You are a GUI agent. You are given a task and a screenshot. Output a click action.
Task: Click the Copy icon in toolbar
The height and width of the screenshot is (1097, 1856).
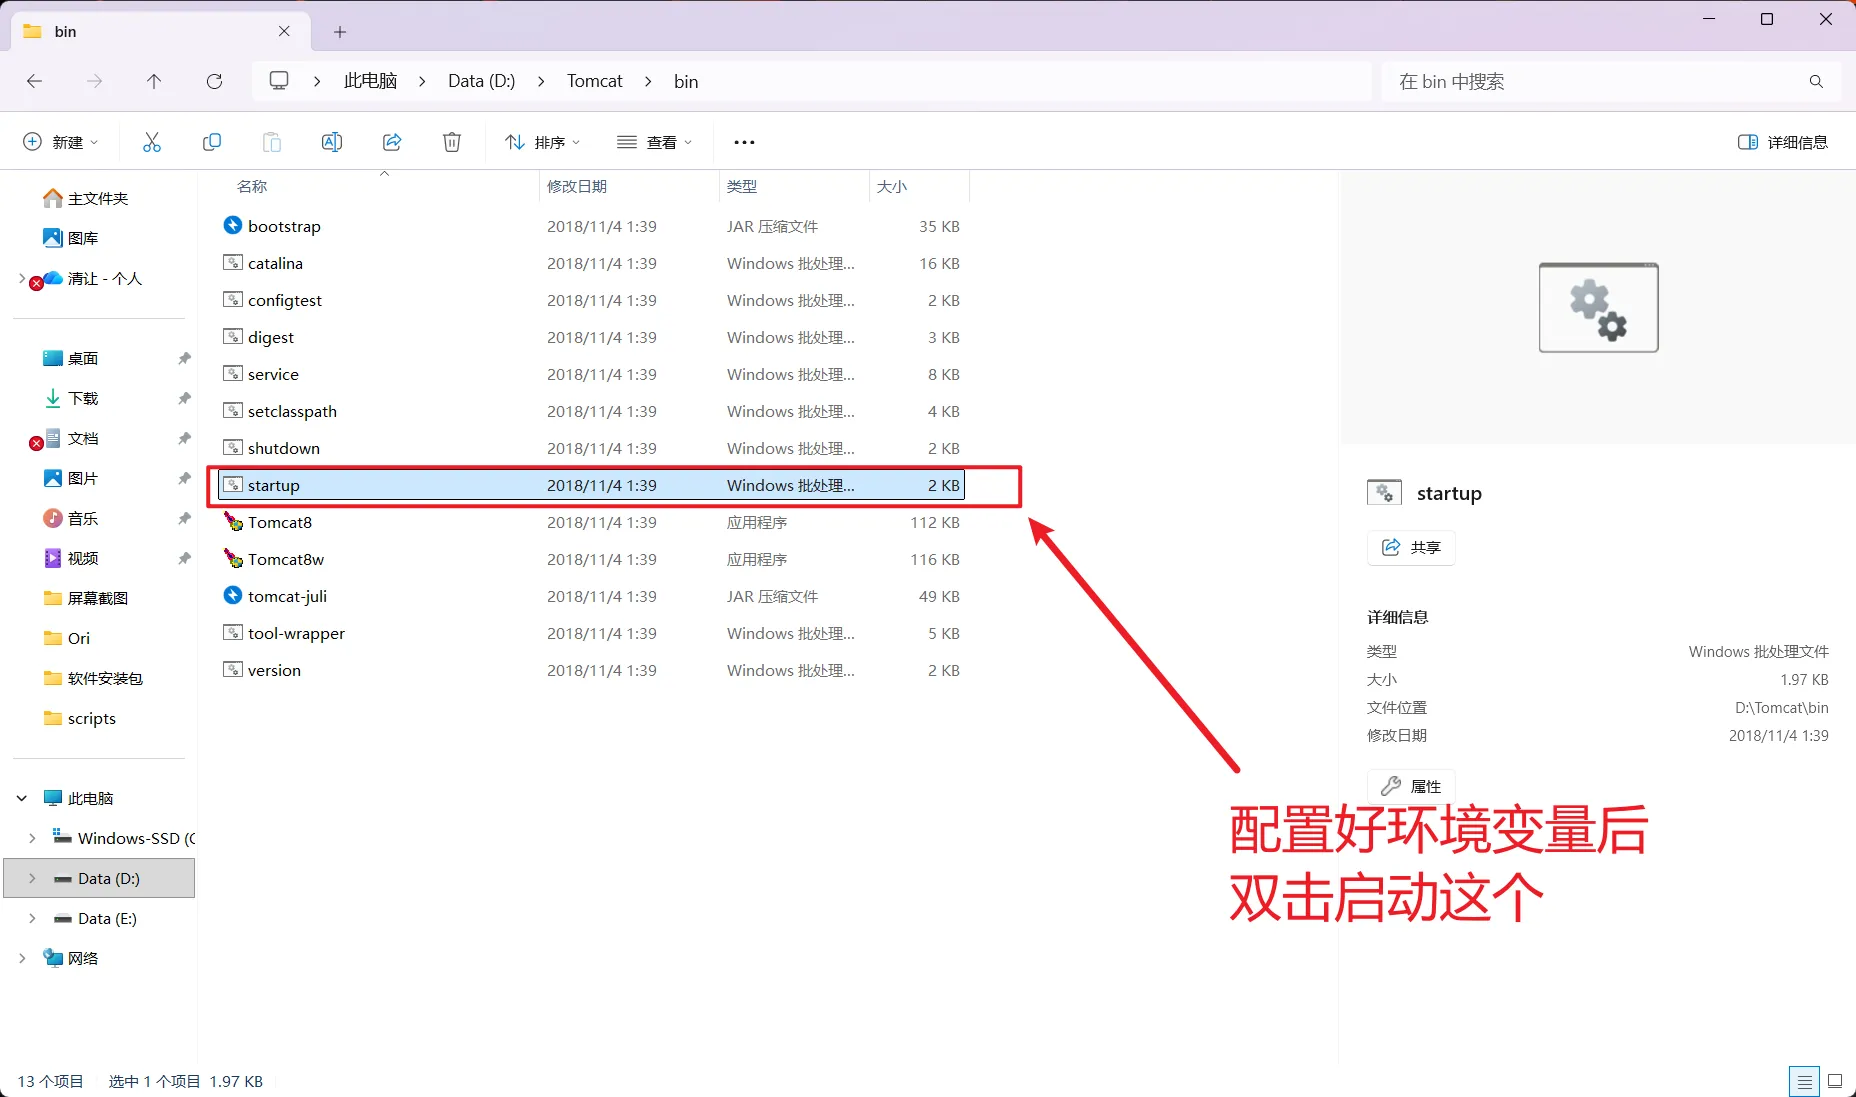point(212,142)
